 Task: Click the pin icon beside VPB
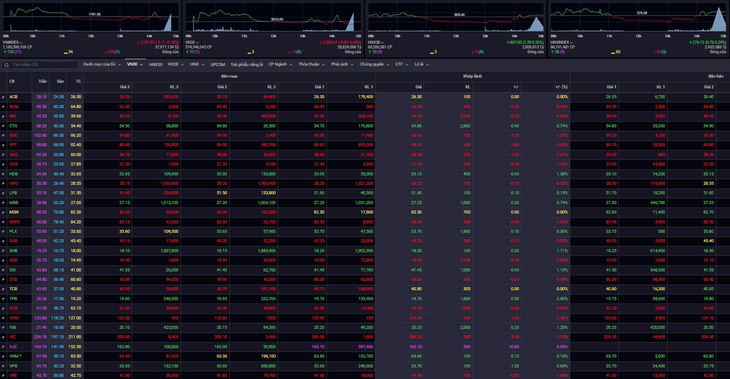pos(3,366)
